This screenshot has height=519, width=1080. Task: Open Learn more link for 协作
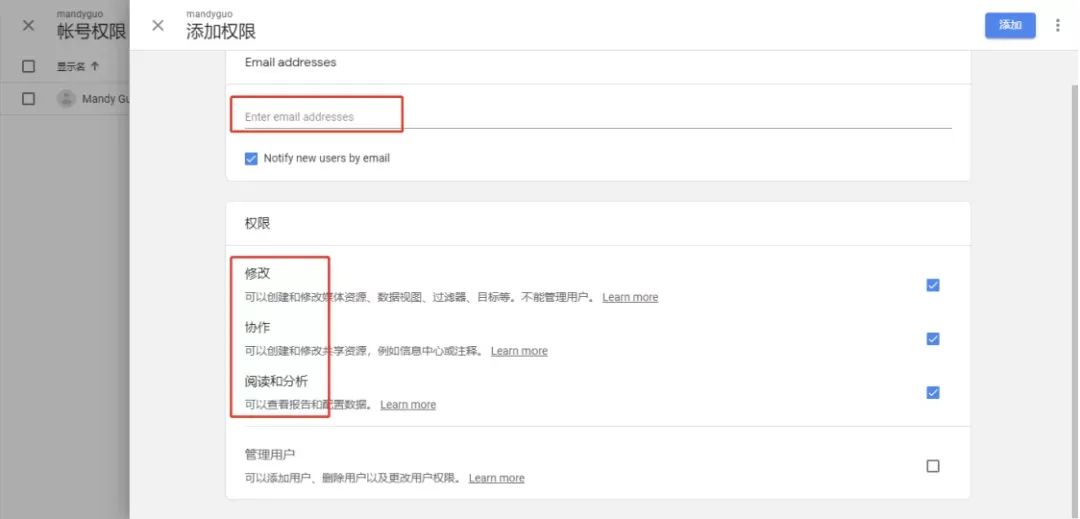coord(519,351)
